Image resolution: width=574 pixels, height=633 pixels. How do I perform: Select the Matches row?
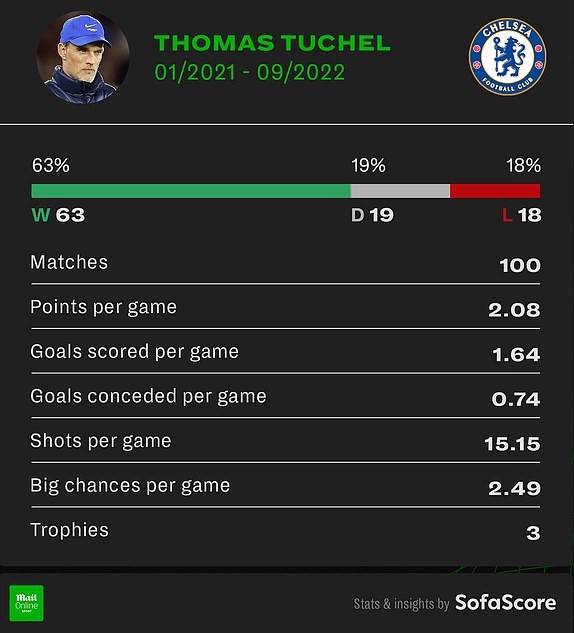pos(285,263)
